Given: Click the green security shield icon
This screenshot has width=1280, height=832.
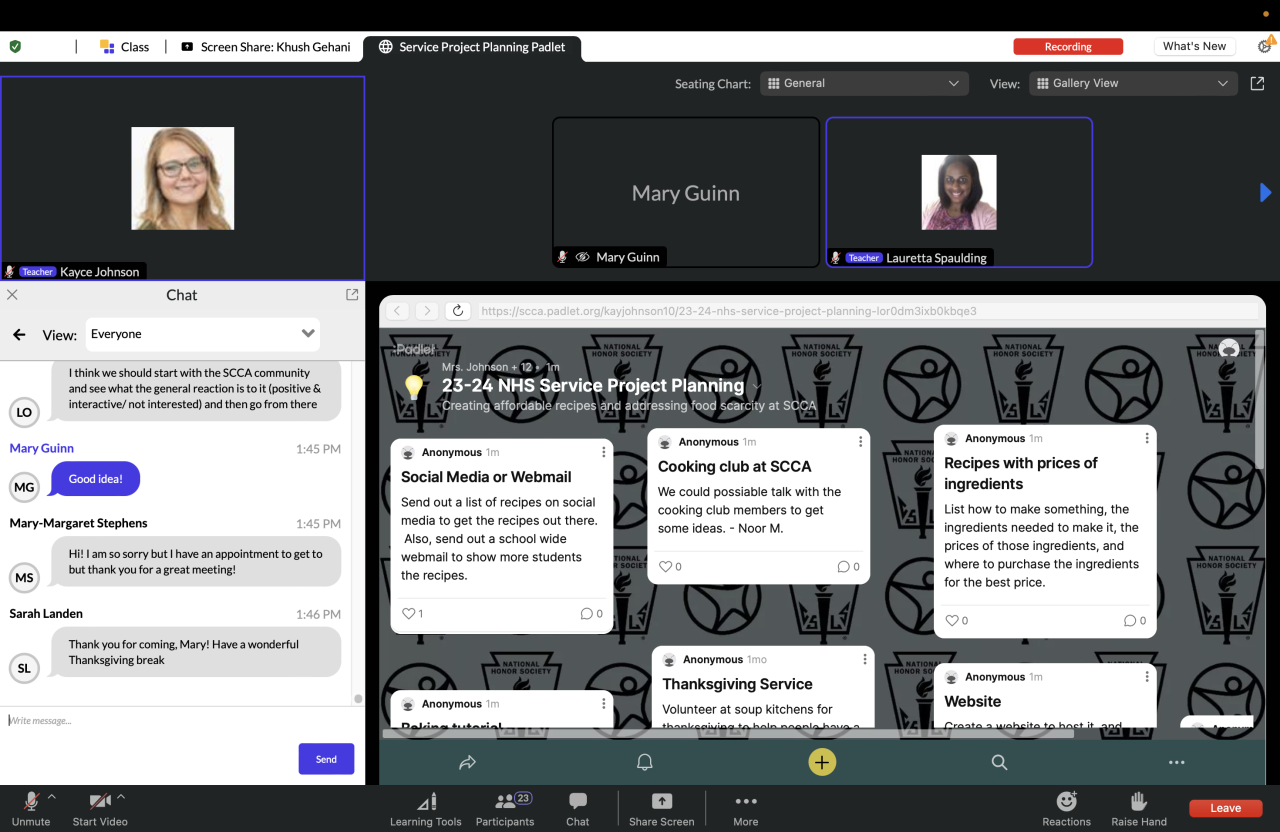Looking at the screenshot, I should pyautogui.click(x=15, y=47).
